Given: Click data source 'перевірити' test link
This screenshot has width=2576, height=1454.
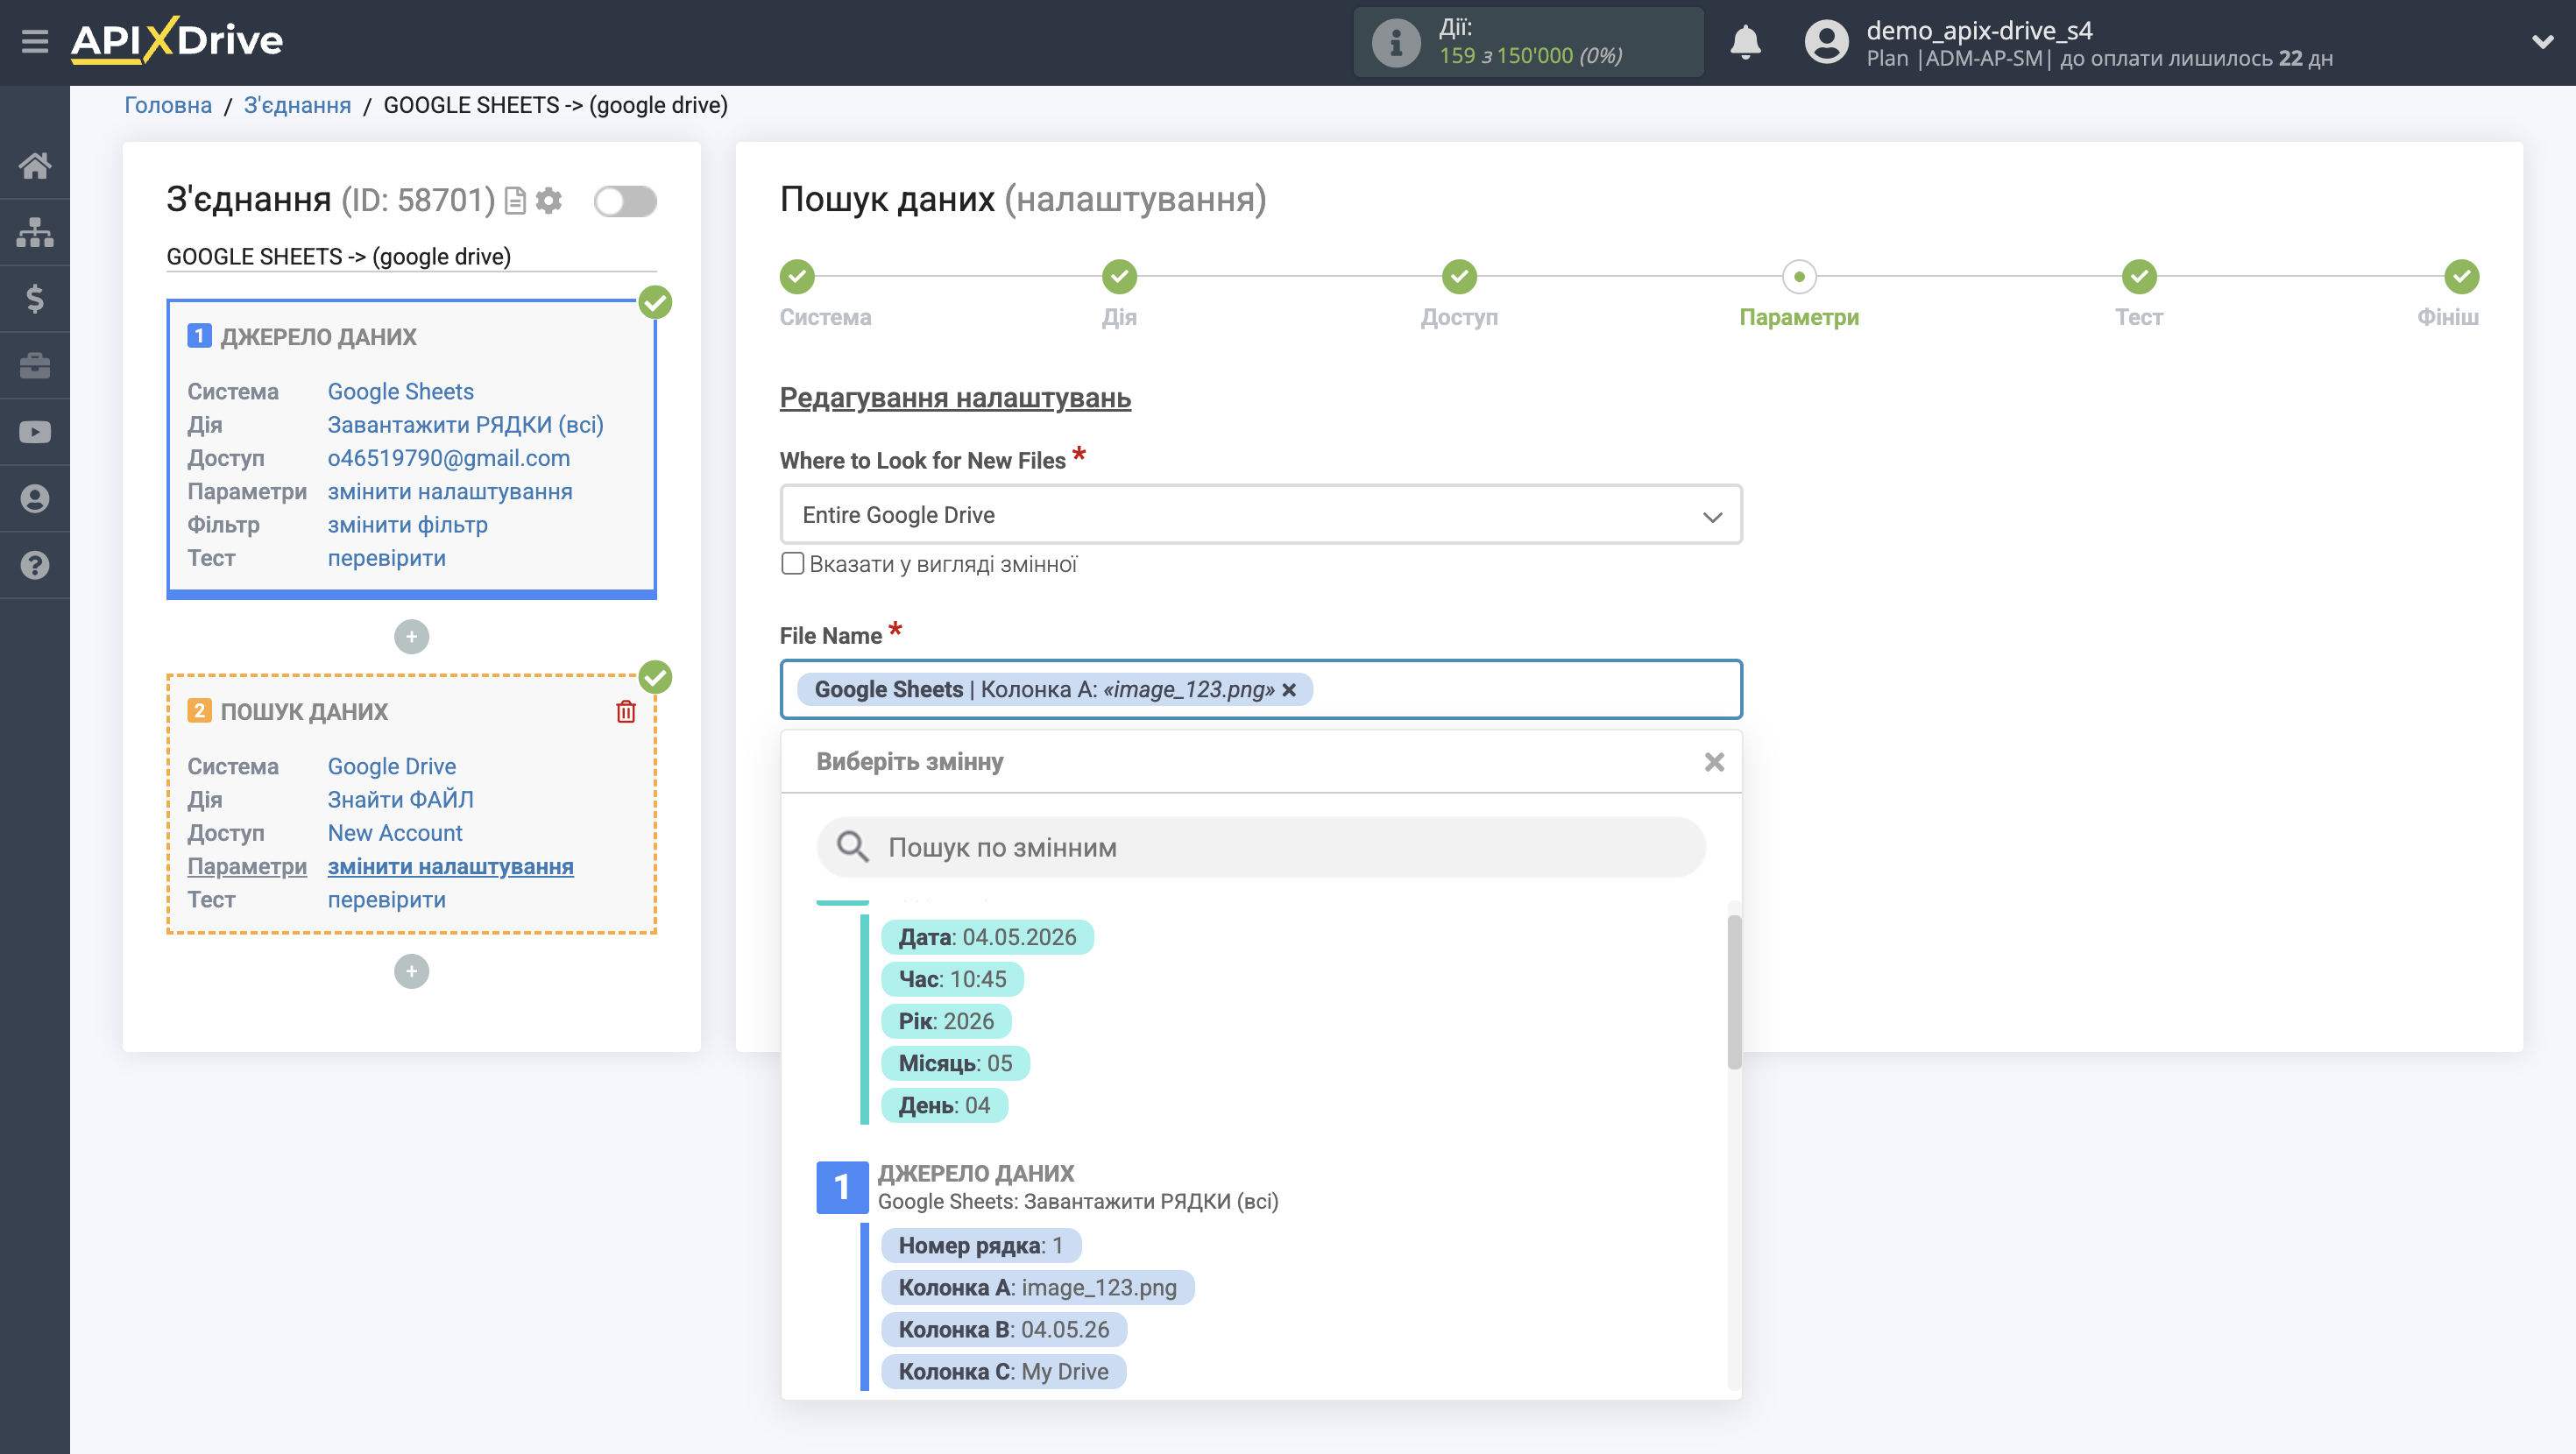Looking at the screenshot, I should [387, 558].
